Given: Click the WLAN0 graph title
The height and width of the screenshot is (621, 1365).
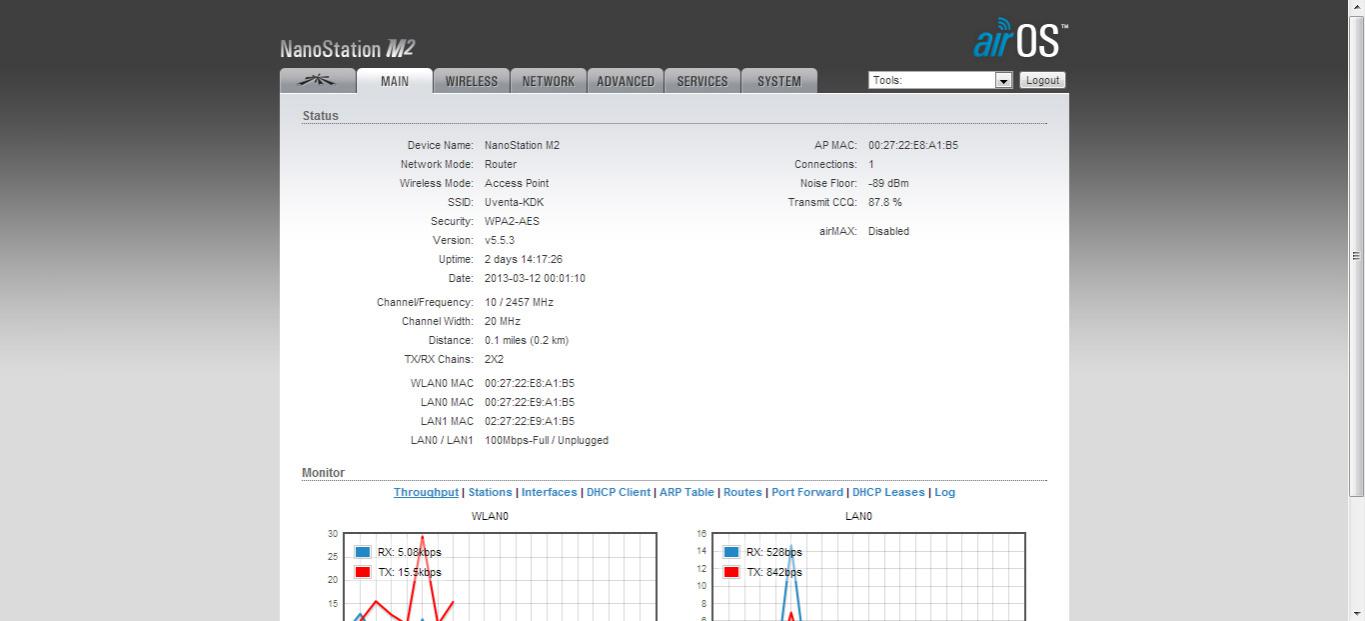Looking at the screenshot, I should (x=490, y=516).
